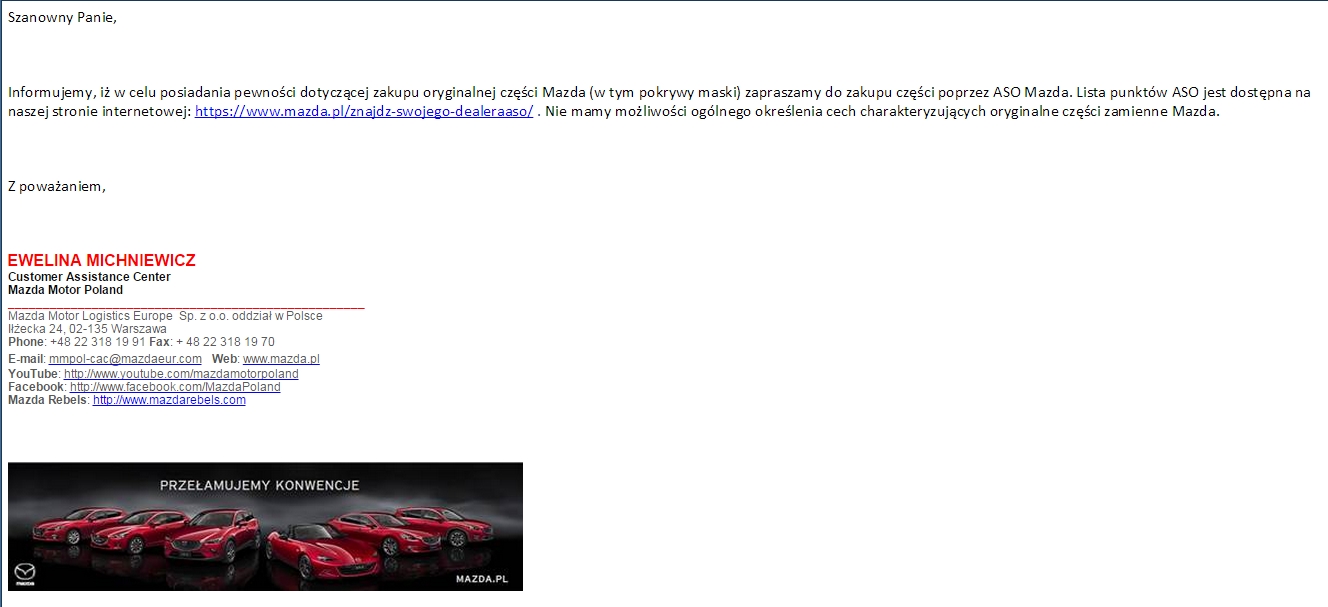This screenshot has width=1328, height=607.
Task: Click the Iłżecka 24 Warszawa address
Action: point(87,329)
